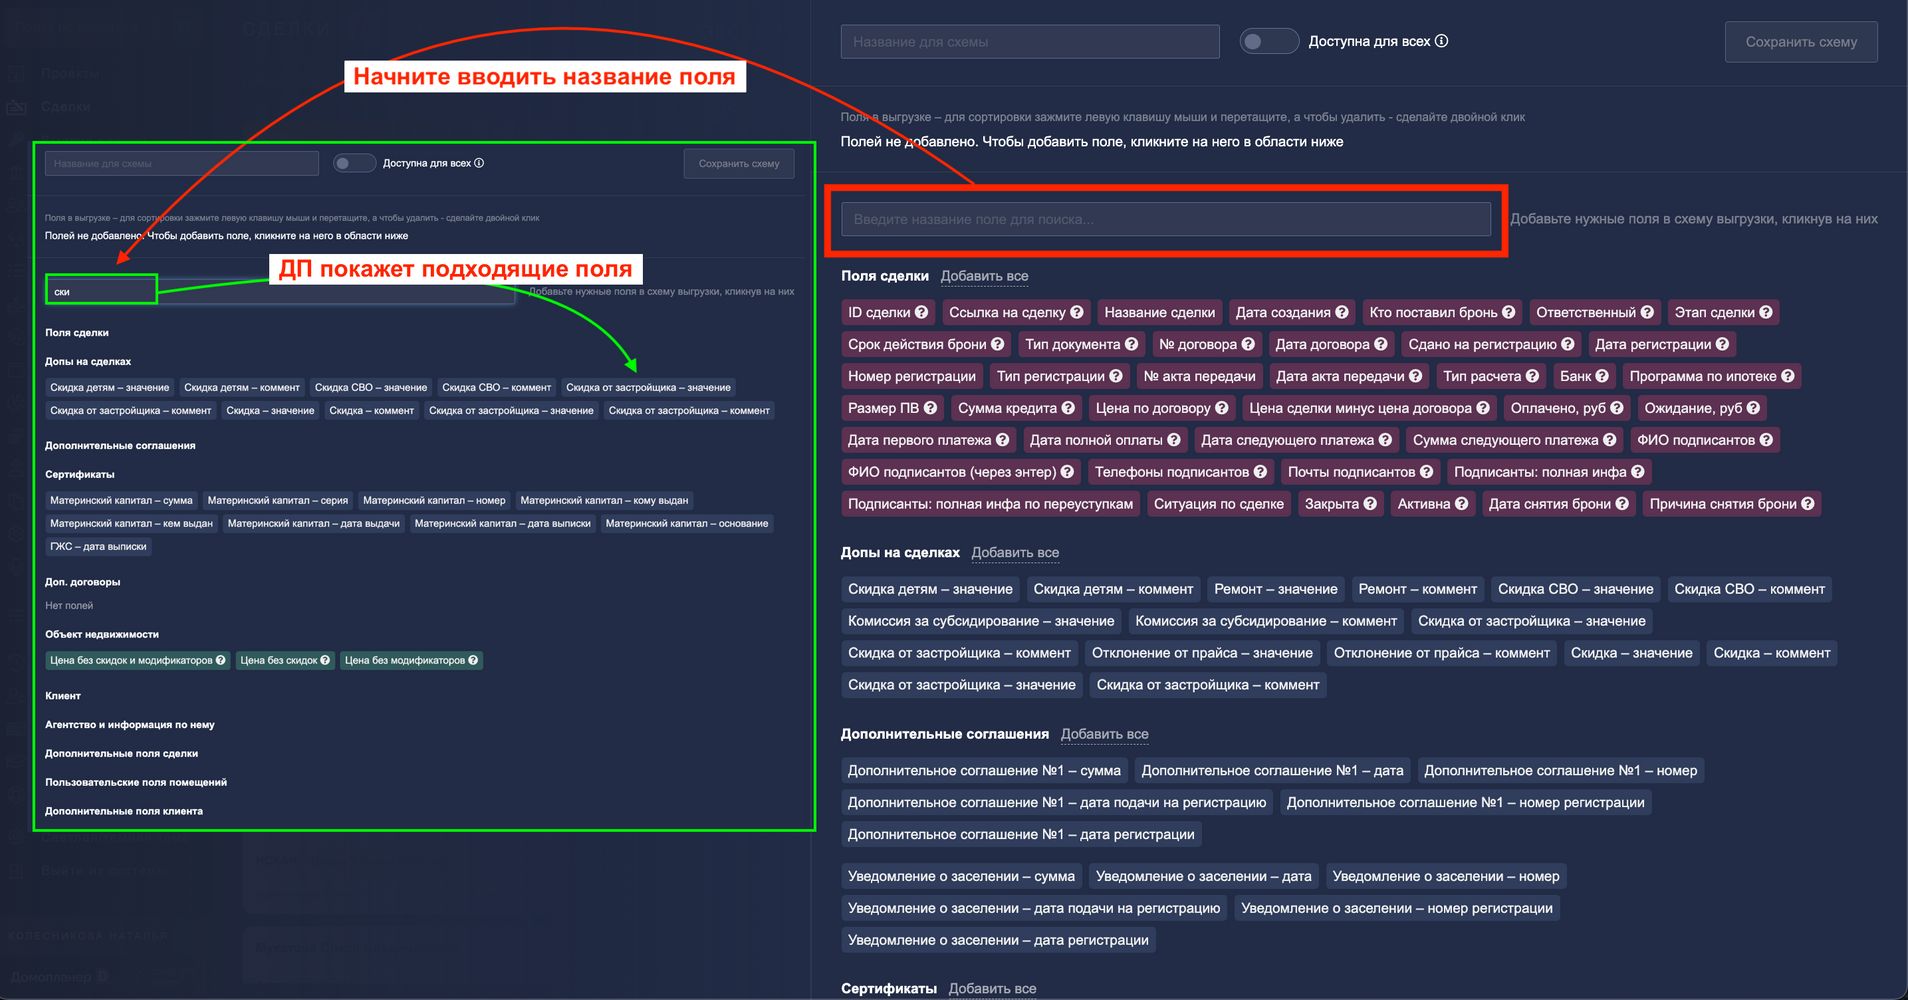Click the help icon on 'Сдано на регистрацию'
The height and width of the screenshot is (1000, 1908).
[1568, 344]
